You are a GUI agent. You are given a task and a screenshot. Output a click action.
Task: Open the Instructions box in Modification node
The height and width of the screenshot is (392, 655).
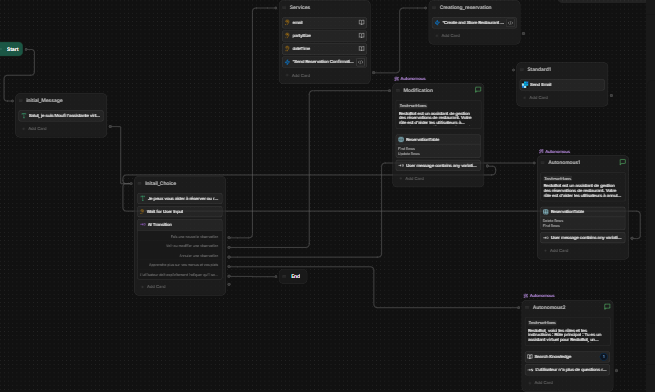pos(438,115)
